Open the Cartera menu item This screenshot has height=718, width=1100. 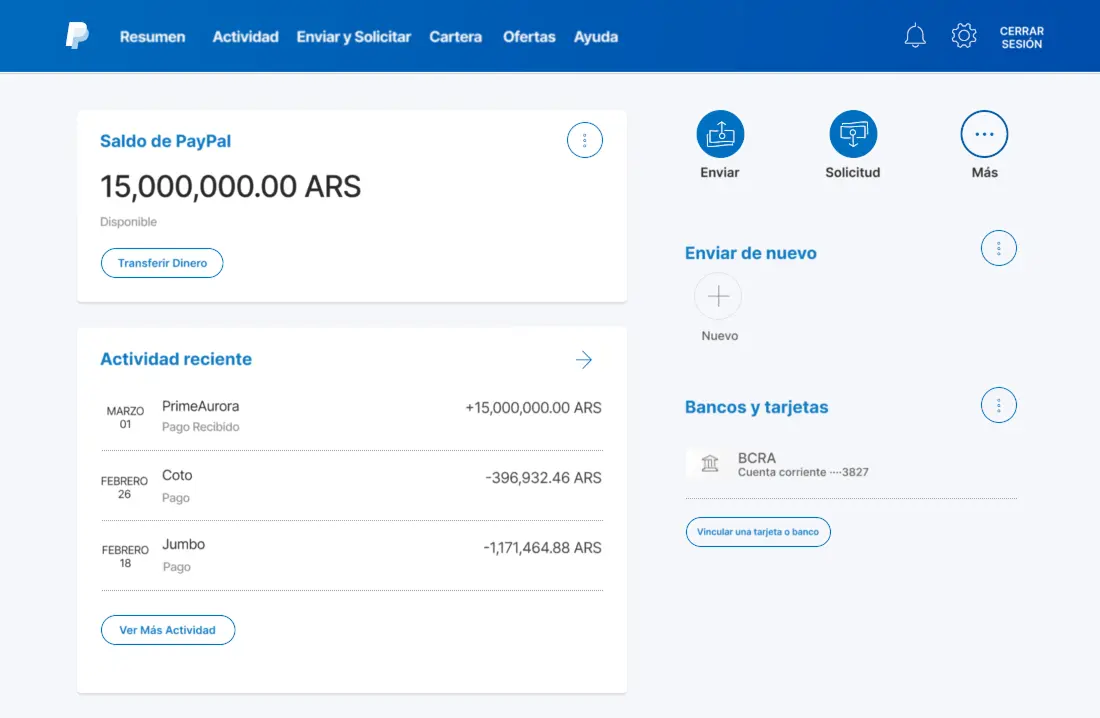(455, 37)
